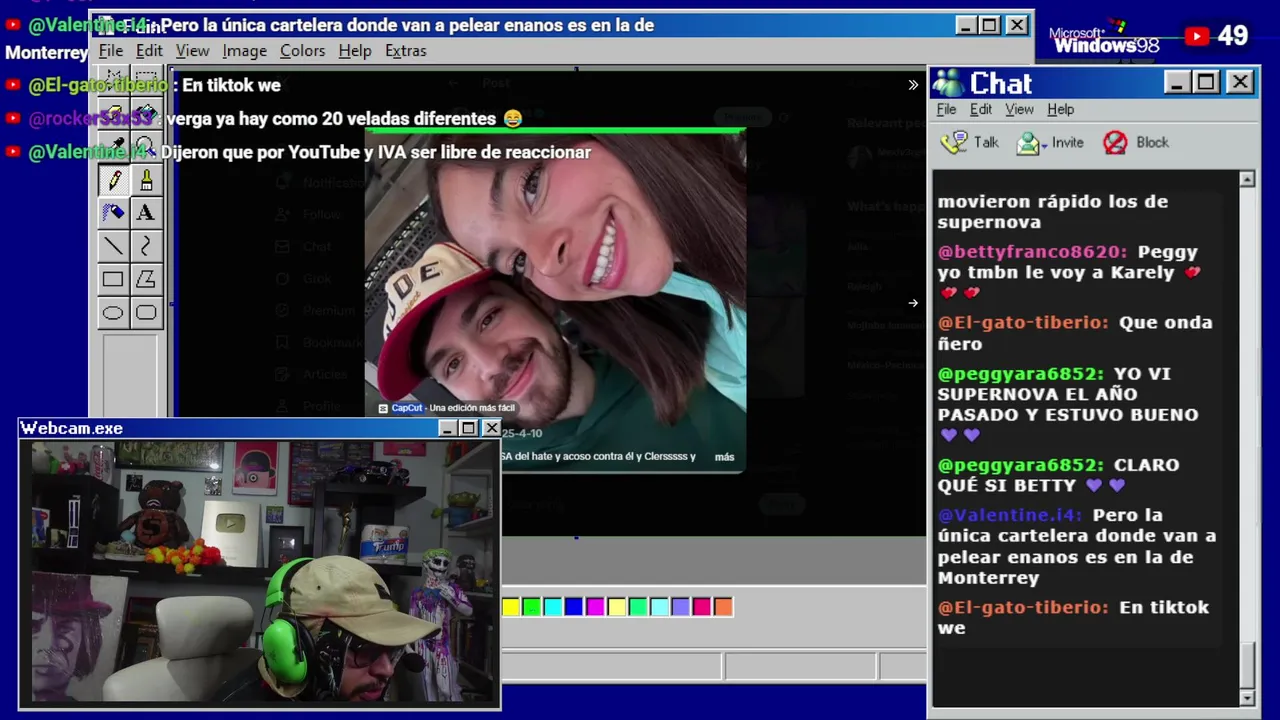Minimize the Webcam.exe window
The width and height of the screenshot is (1280, 720).
(447, 428)
